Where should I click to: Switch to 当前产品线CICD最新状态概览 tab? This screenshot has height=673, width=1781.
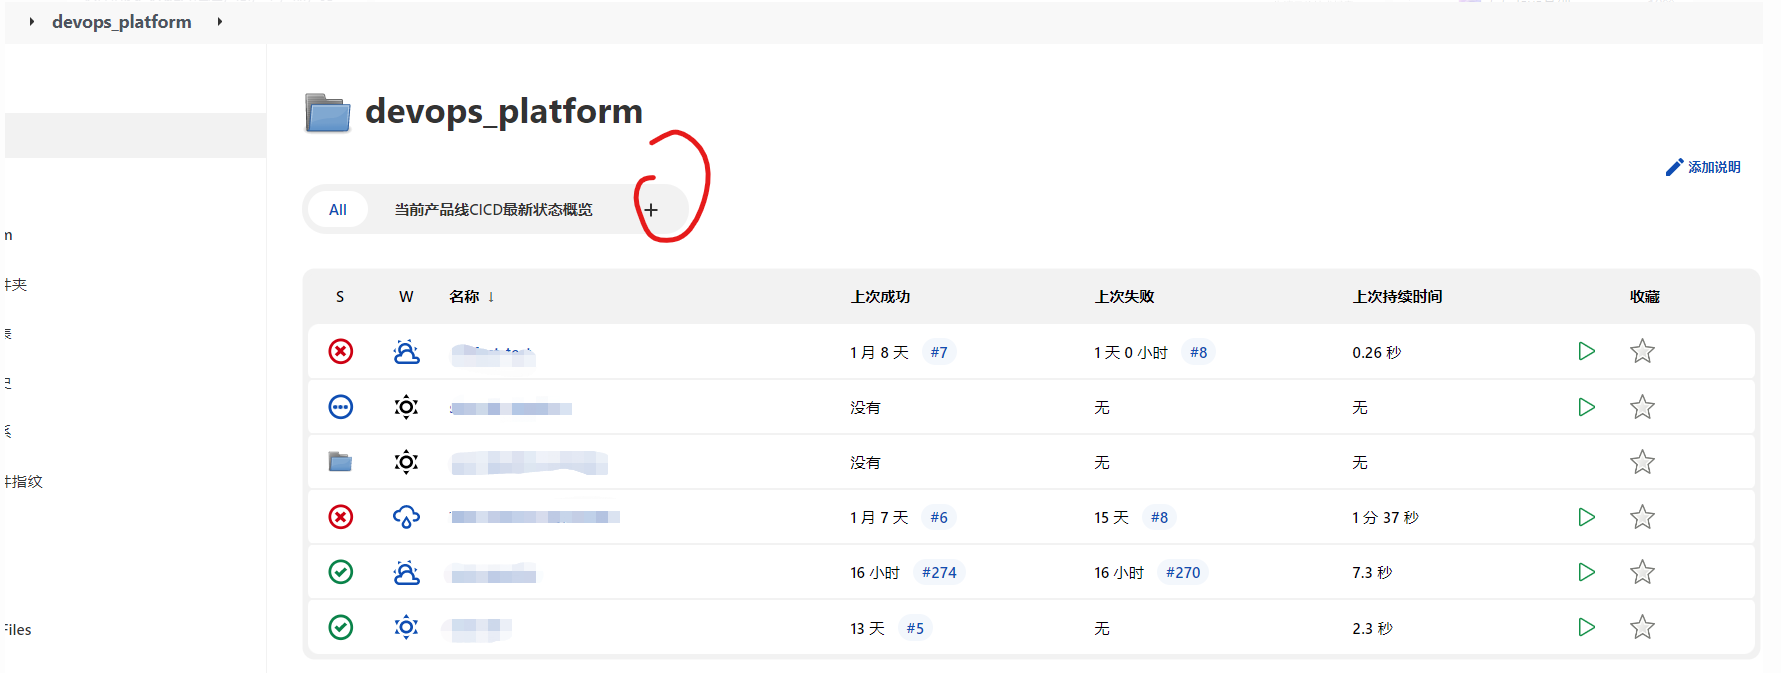pyautogui.click(x=493, y=210)
